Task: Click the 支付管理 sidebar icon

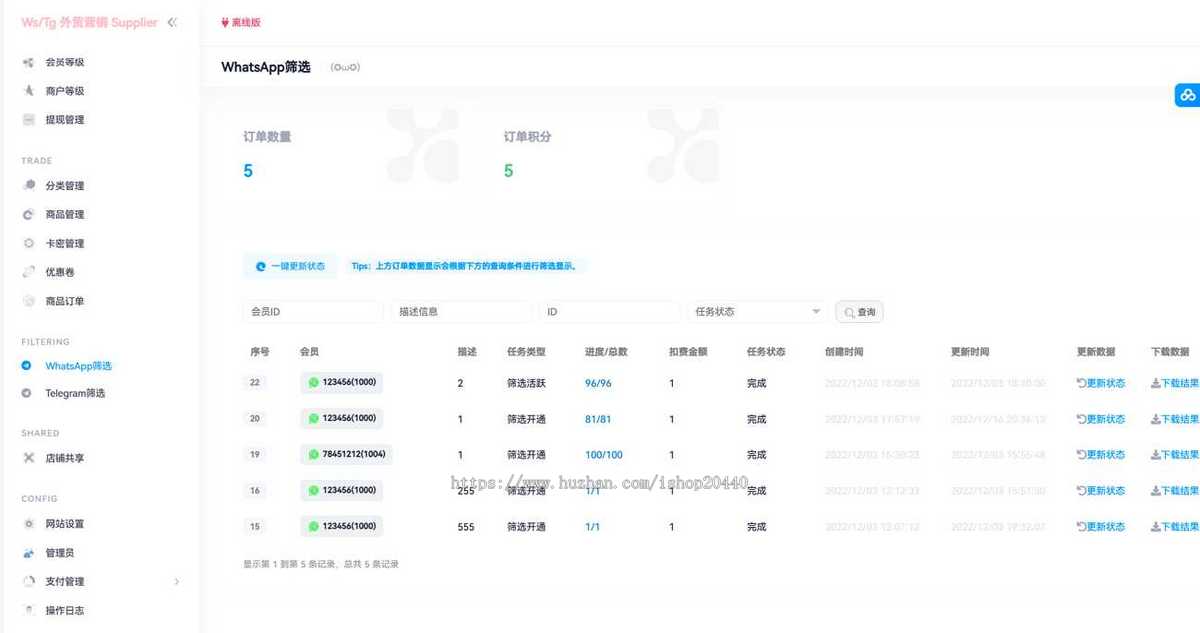Action: 29,581
